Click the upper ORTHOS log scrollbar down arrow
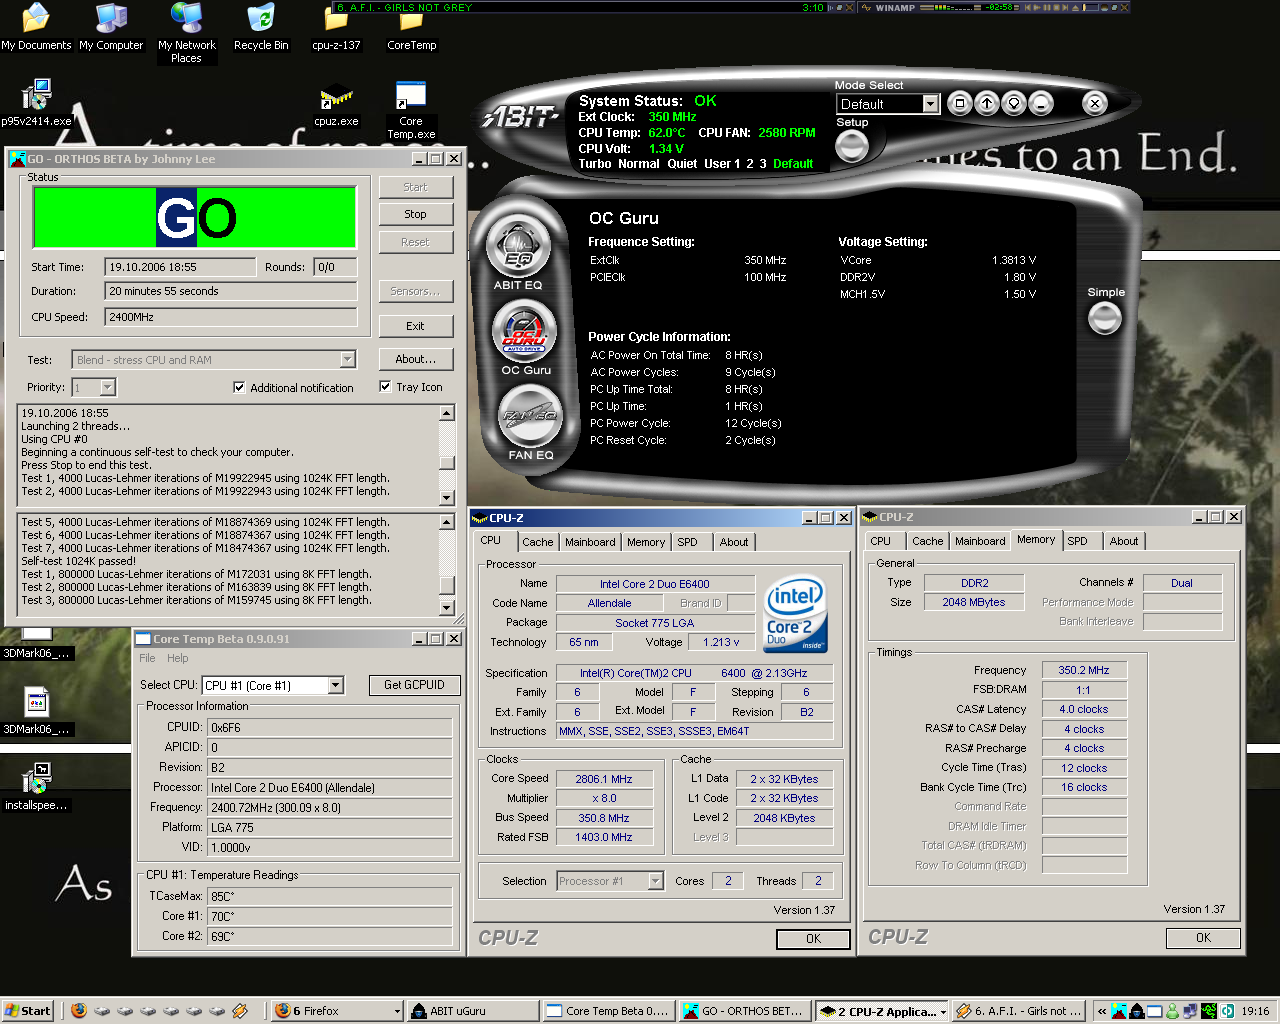 click(x=447, y=498)
